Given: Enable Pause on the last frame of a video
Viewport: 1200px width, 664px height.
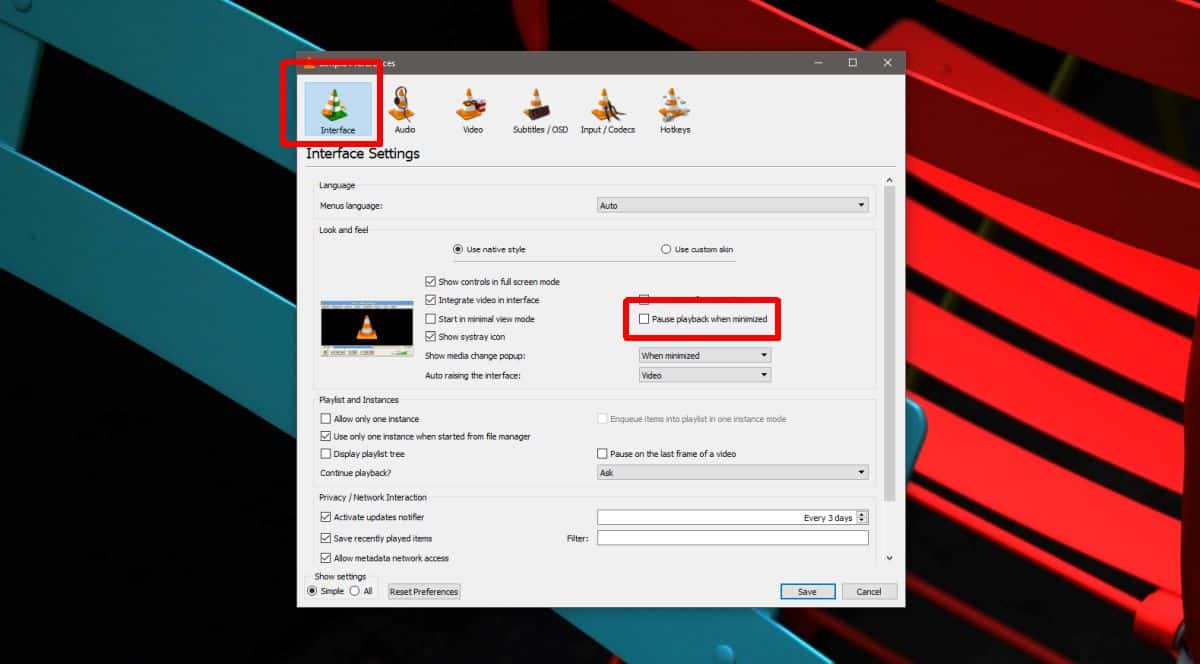Looking at the screenshot, I should coord(666,454).
